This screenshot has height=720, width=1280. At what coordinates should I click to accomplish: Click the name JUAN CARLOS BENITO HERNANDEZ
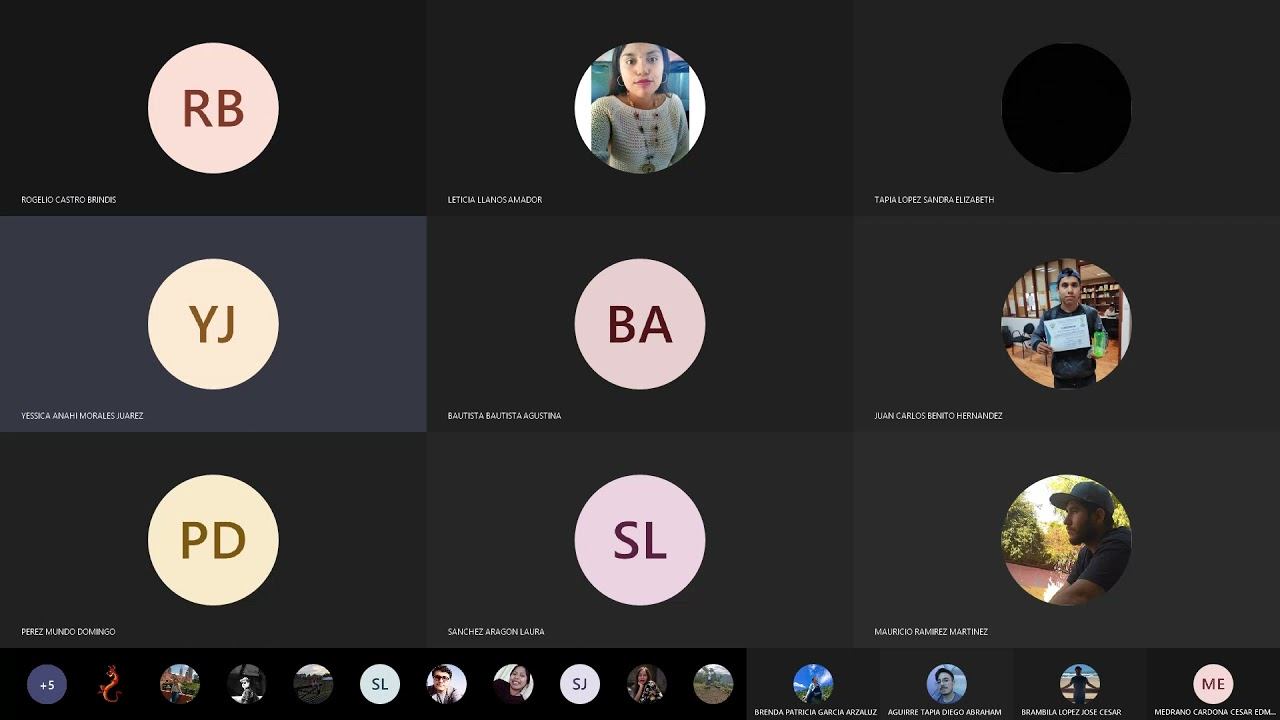pos(938,416)
